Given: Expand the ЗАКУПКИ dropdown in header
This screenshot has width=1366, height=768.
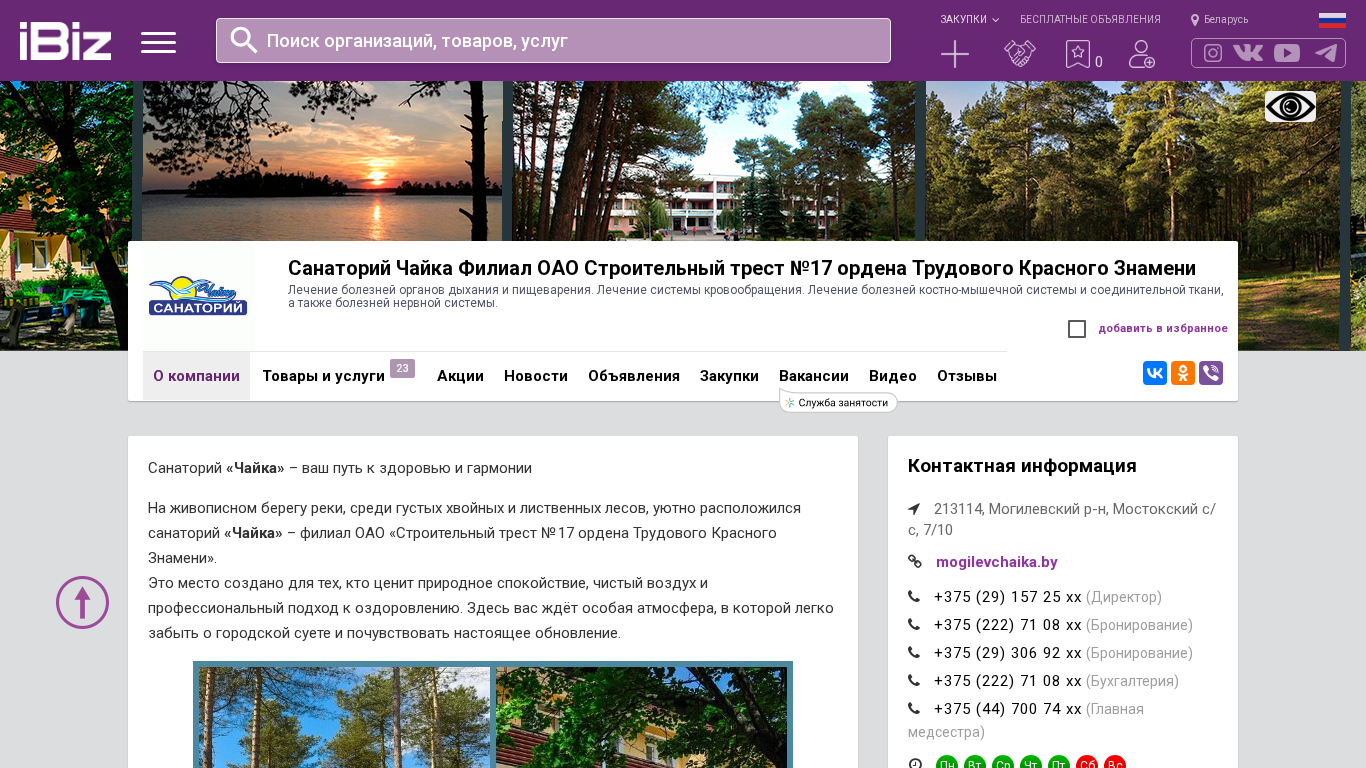Looking at the screenshot, I should tap(969, 19).
